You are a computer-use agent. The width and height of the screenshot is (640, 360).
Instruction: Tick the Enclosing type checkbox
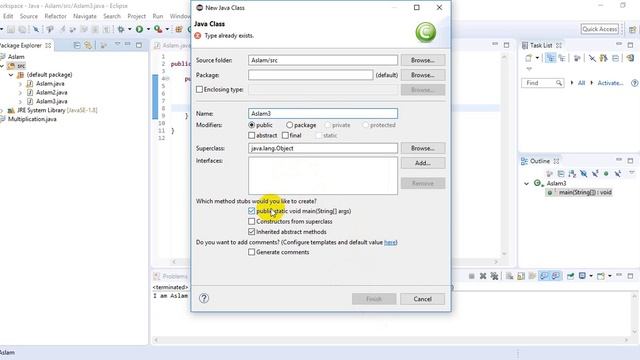(199, 89)
